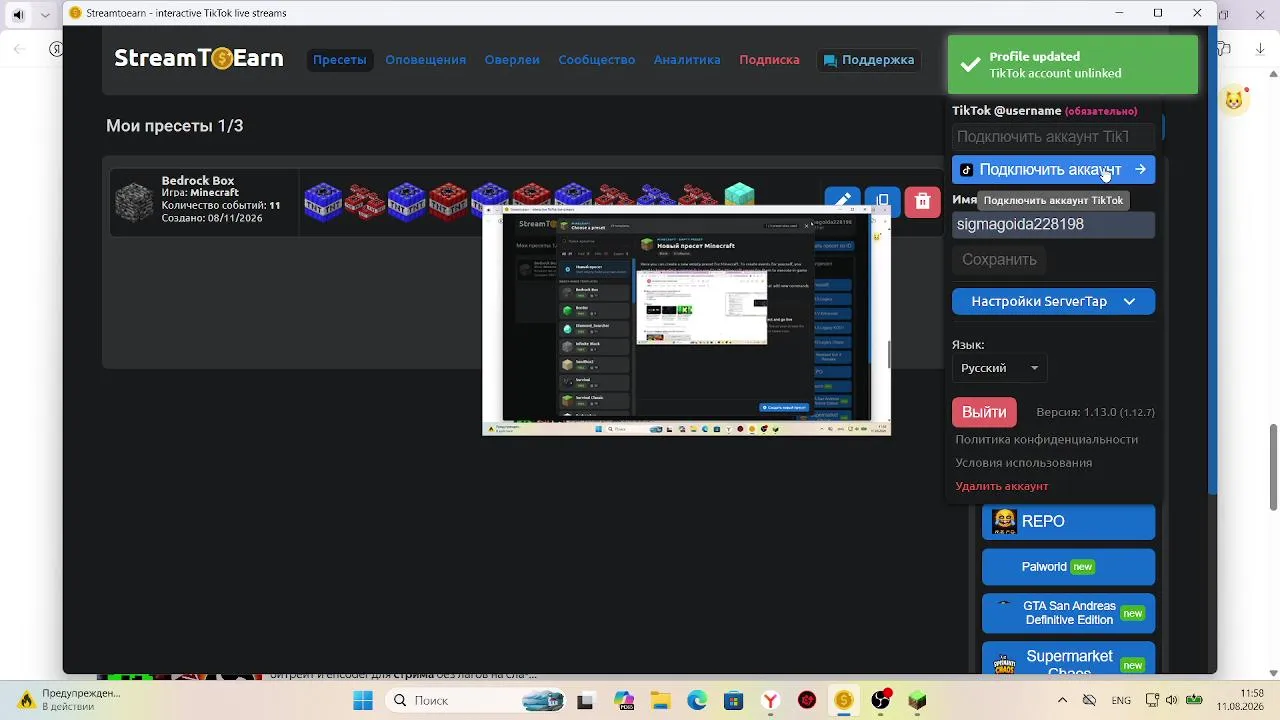The width and height of the screenshot is (1280, 720).
Task: Open the Оповещения tab
Action: [x=426, y=60]
